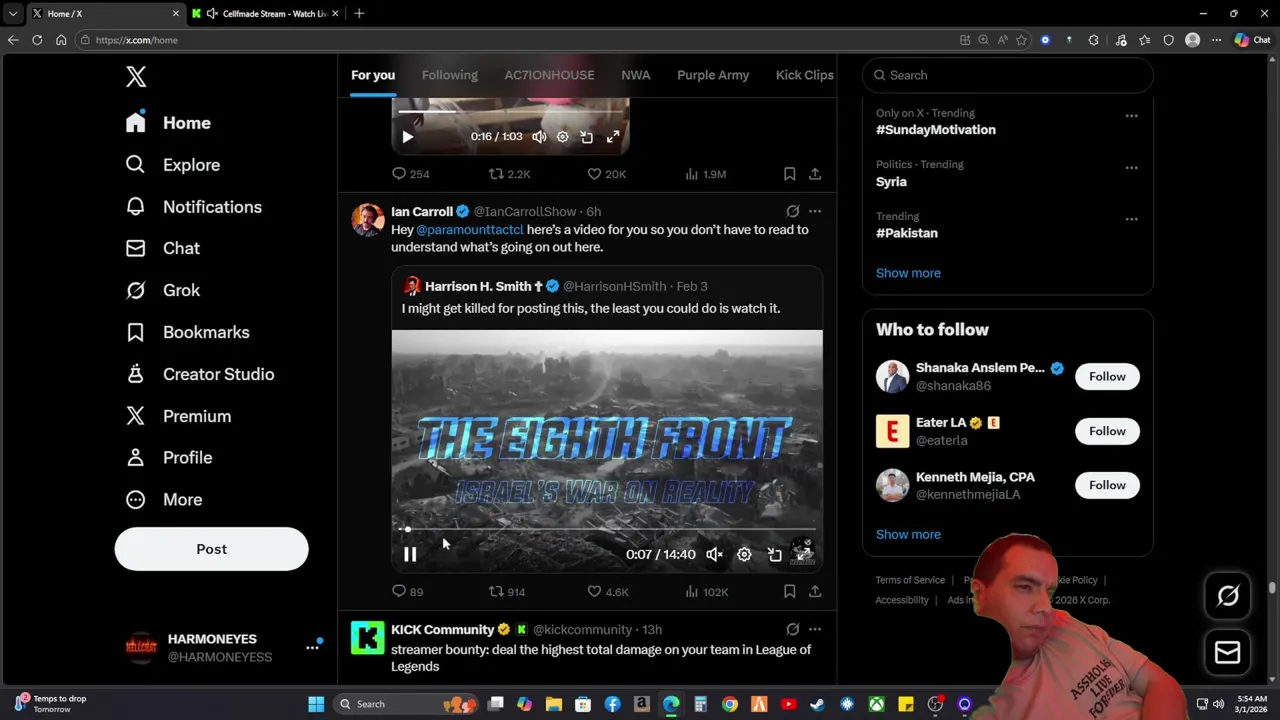1280x720 pixels.
Task: Open more options on KICK Community post
Action: (x=815, y=629)
